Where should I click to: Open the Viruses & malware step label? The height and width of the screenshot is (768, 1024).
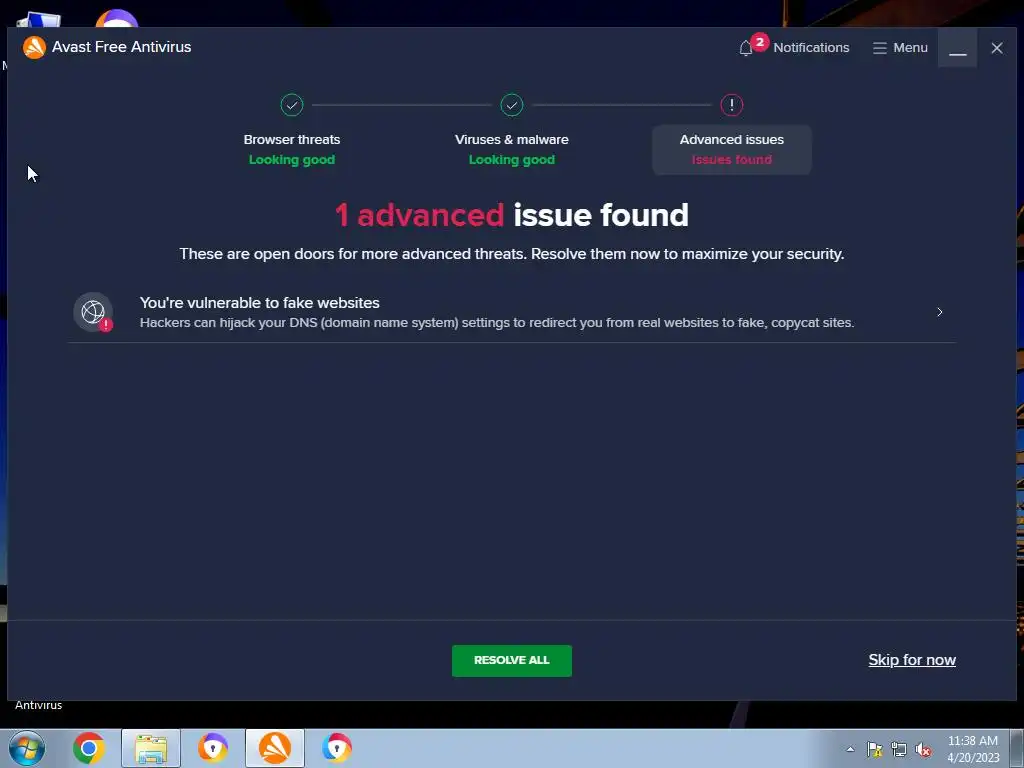[511, 139]
